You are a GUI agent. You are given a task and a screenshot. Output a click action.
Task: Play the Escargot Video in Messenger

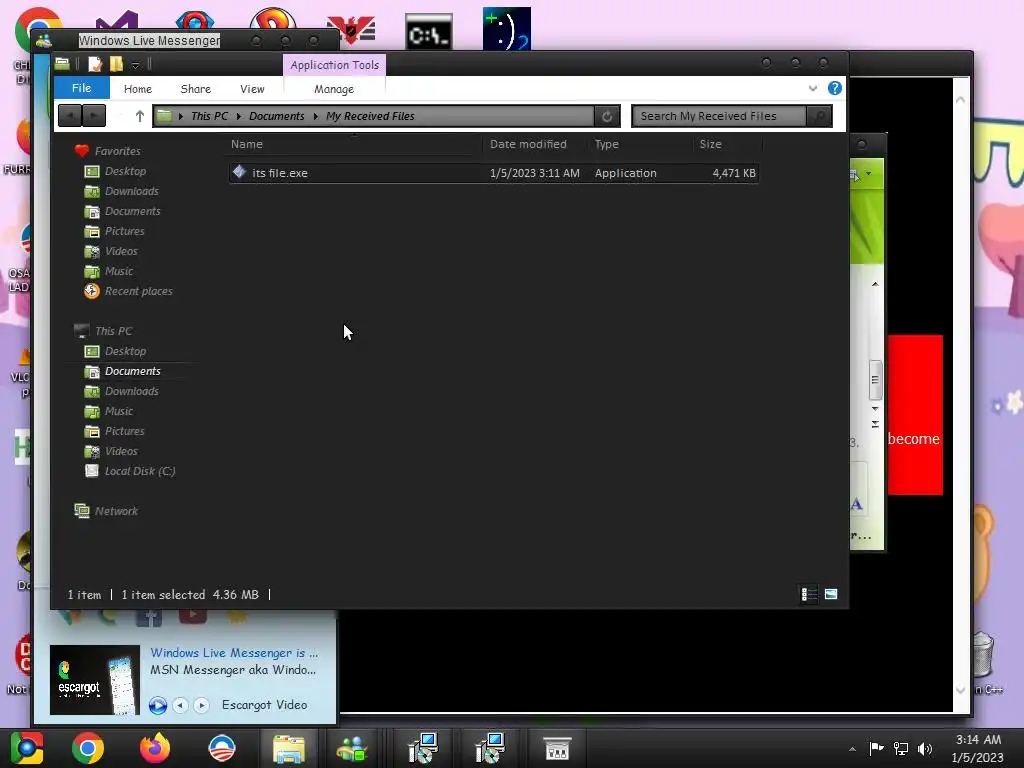[x=157, y=705]
